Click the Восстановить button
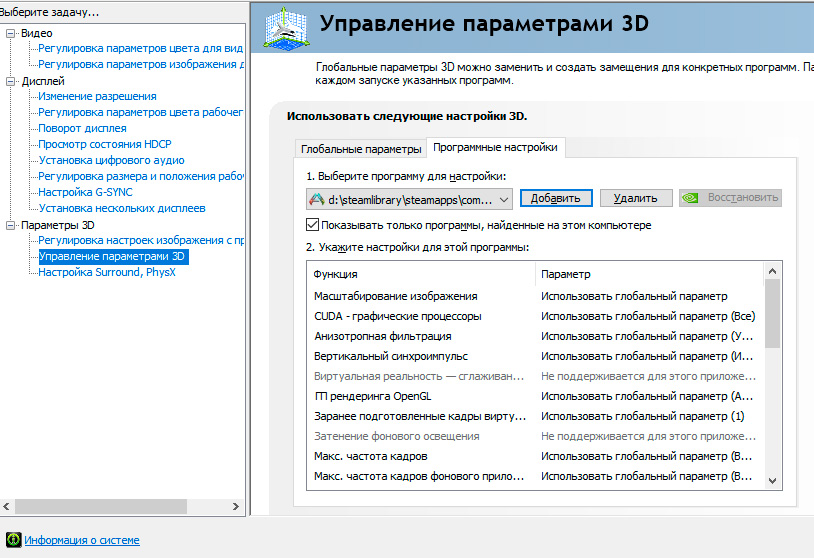814x558 pixels. click(x=730, y=198)
